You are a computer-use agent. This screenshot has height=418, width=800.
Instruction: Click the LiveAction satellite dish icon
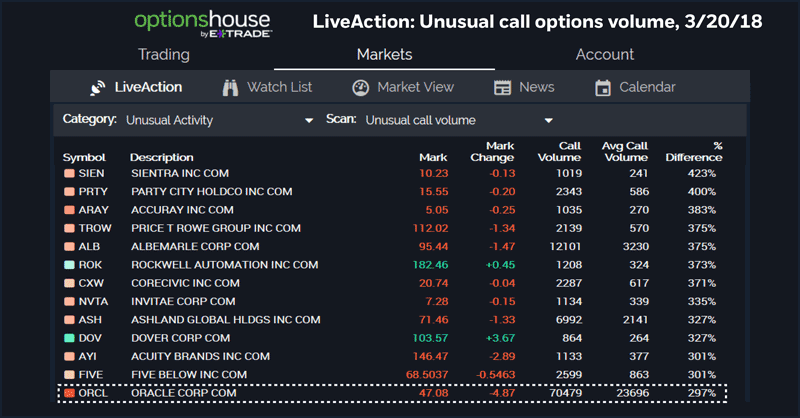click(x=98, y=88)
